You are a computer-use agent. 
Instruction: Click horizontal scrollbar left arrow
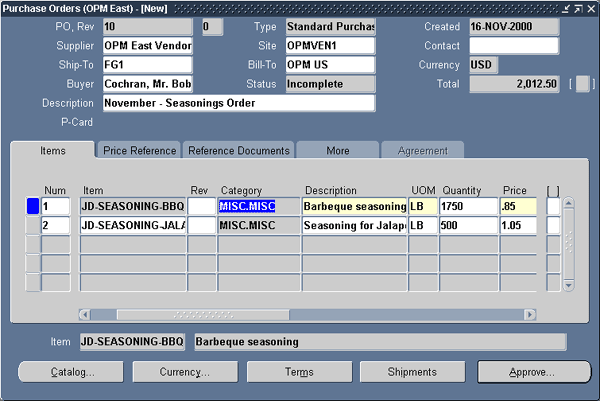[x=85, y=315]
